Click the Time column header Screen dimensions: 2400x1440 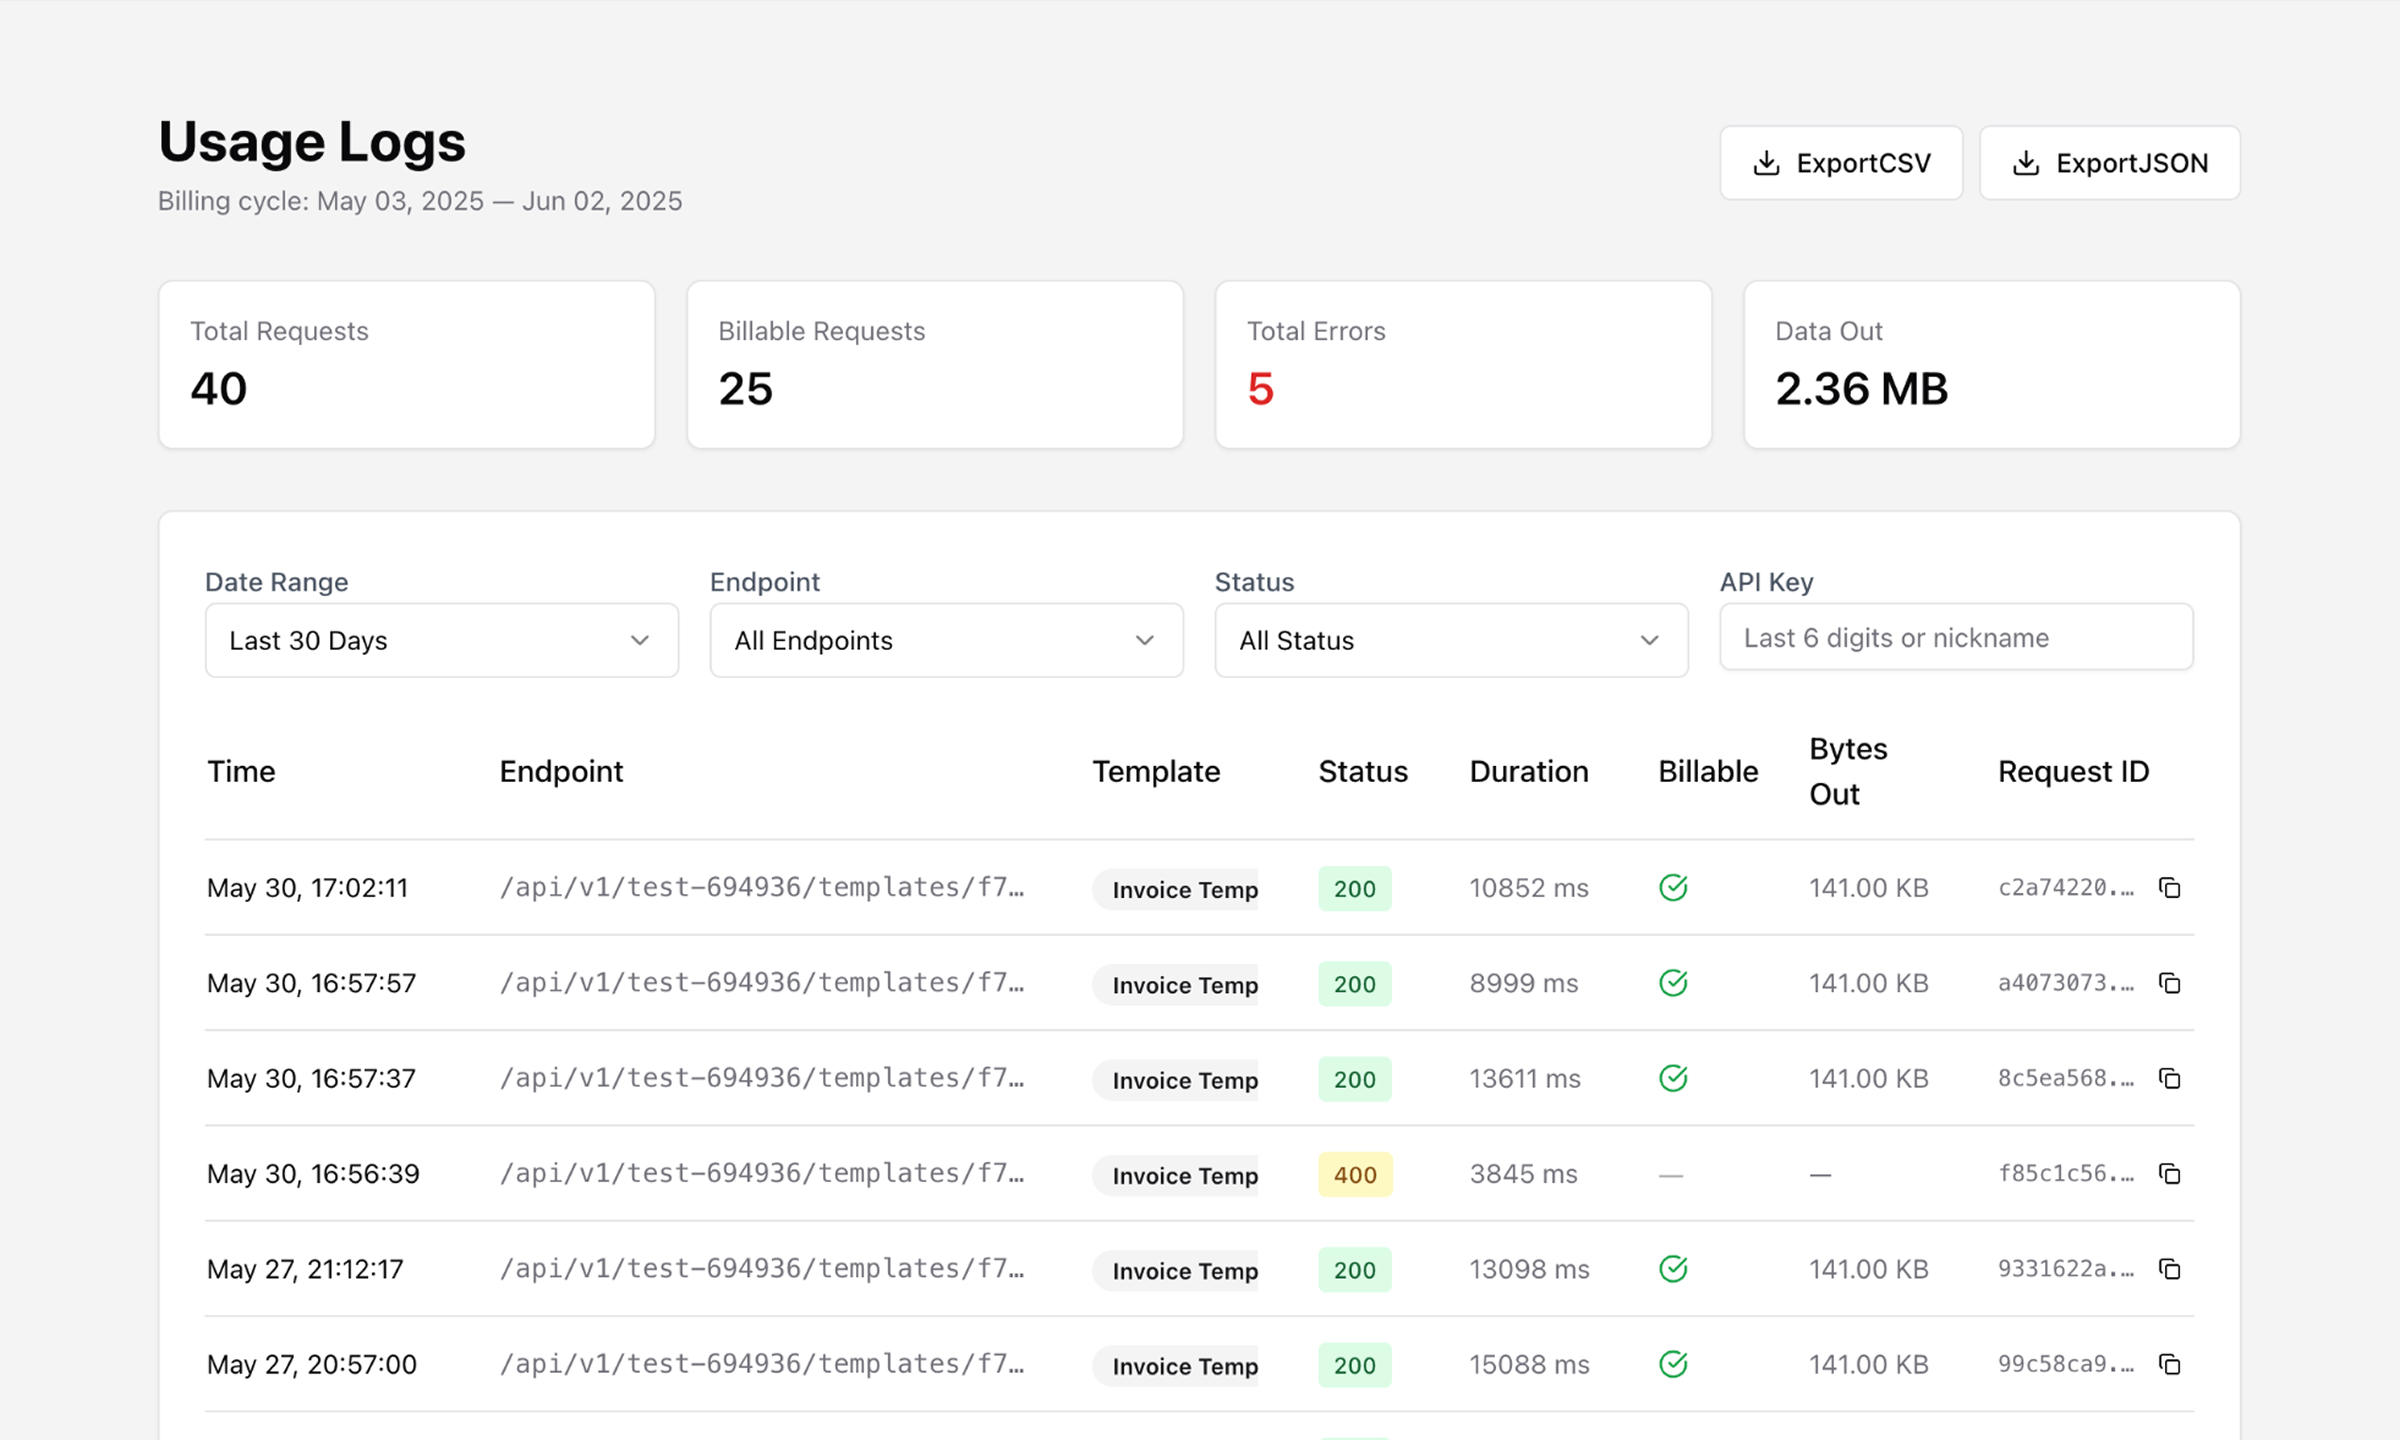[241, 771]
